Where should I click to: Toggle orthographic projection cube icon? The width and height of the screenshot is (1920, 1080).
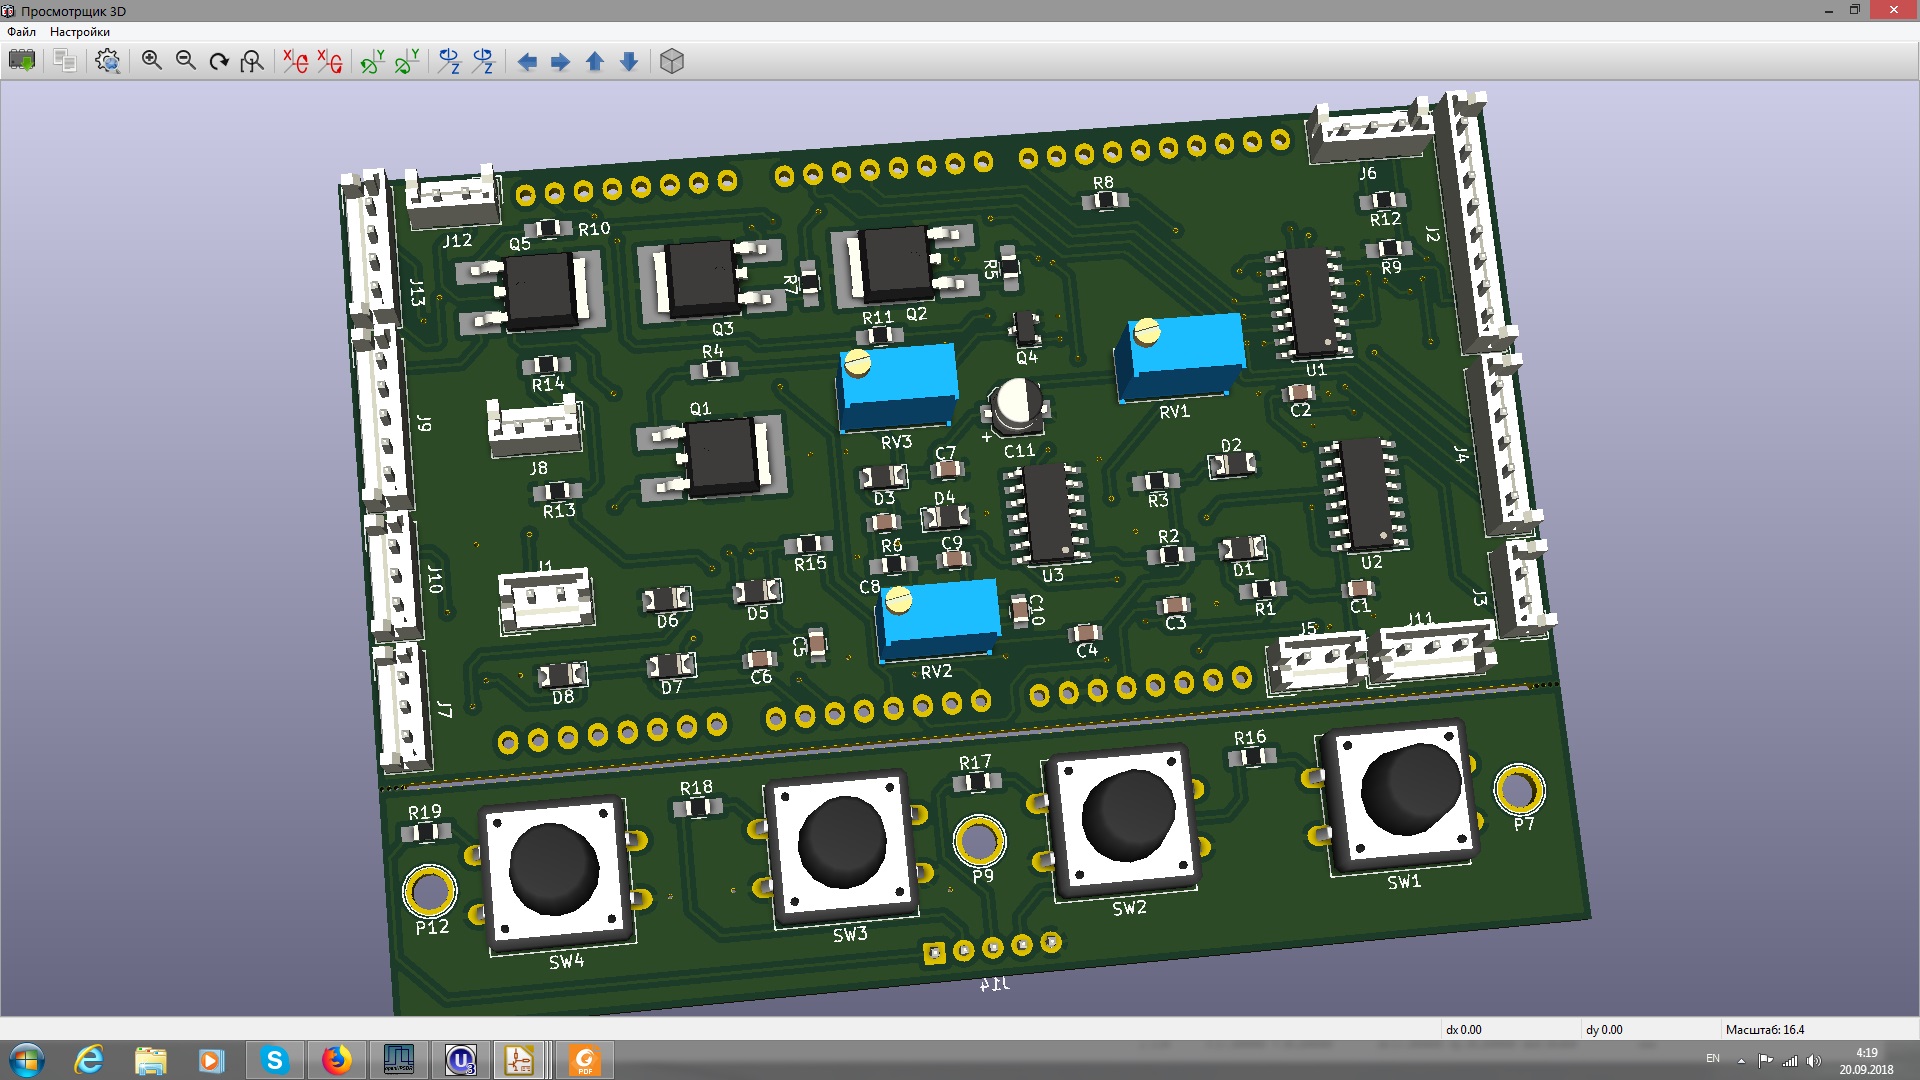672,61
